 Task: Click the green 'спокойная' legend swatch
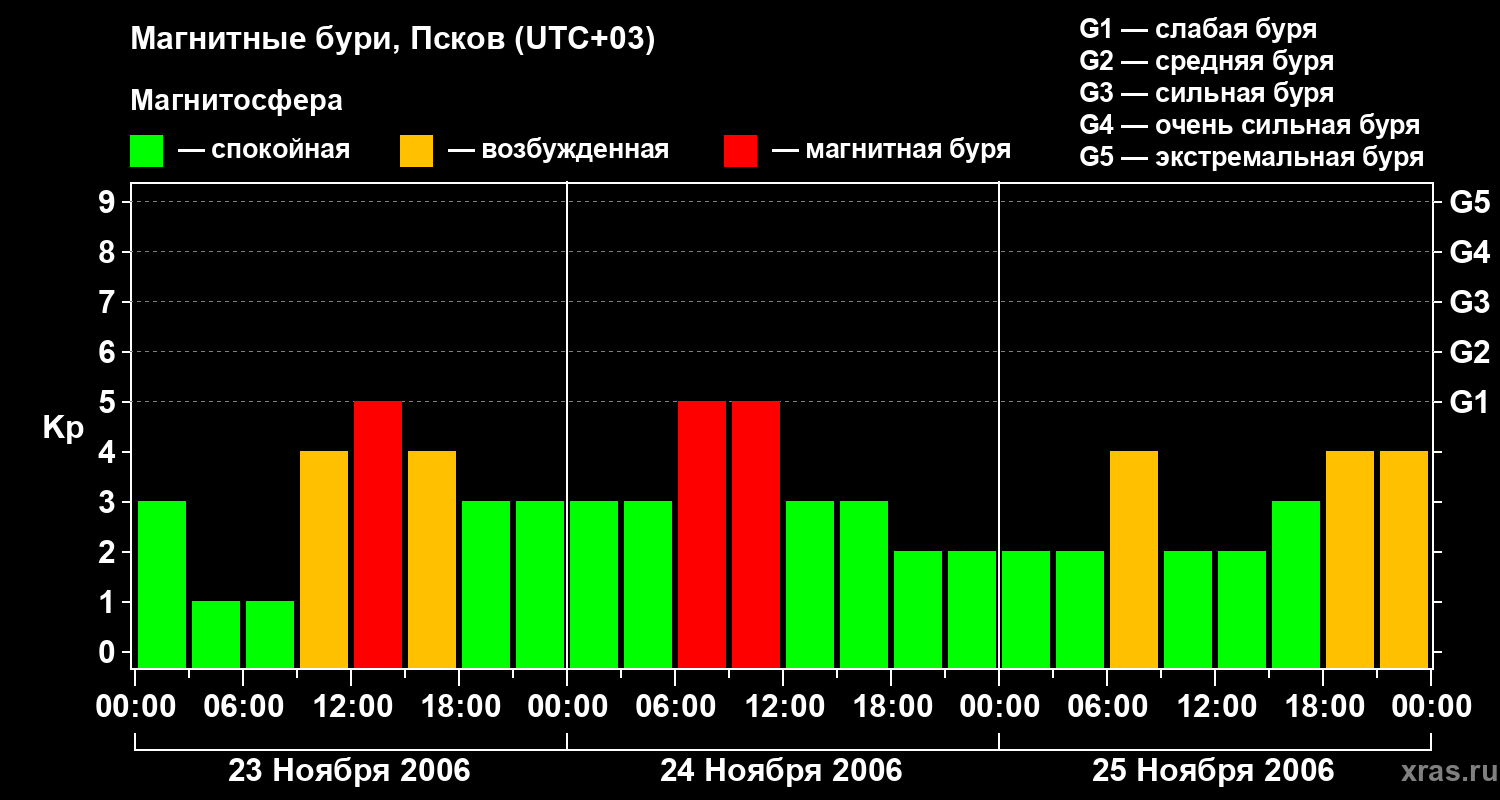[146, 151]
